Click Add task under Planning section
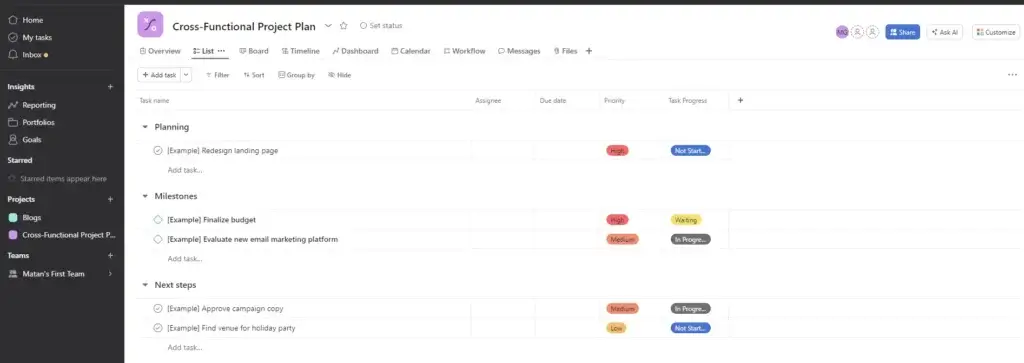This screenshot has width=1024, height=363. [x=185, y=170]
